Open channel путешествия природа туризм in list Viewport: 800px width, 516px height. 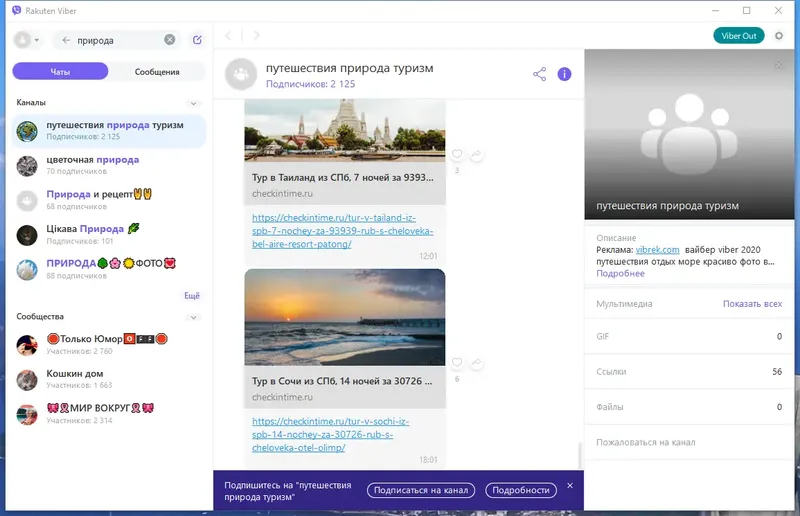click(109, 131)
